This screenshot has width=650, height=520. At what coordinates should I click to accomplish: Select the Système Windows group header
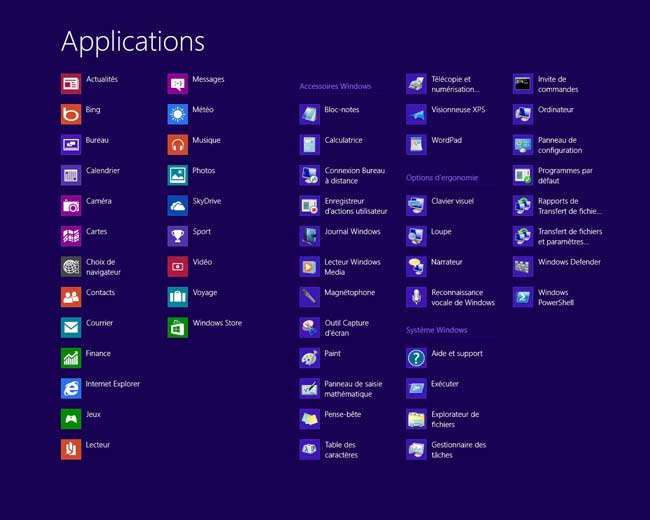437,330
